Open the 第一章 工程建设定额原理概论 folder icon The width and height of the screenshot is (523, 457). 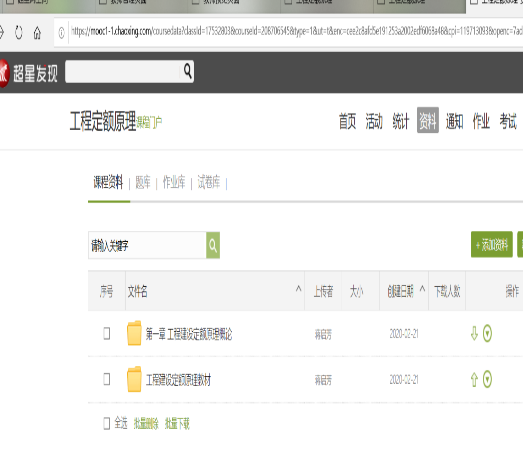pyautogui.click(x=134, y=333)
